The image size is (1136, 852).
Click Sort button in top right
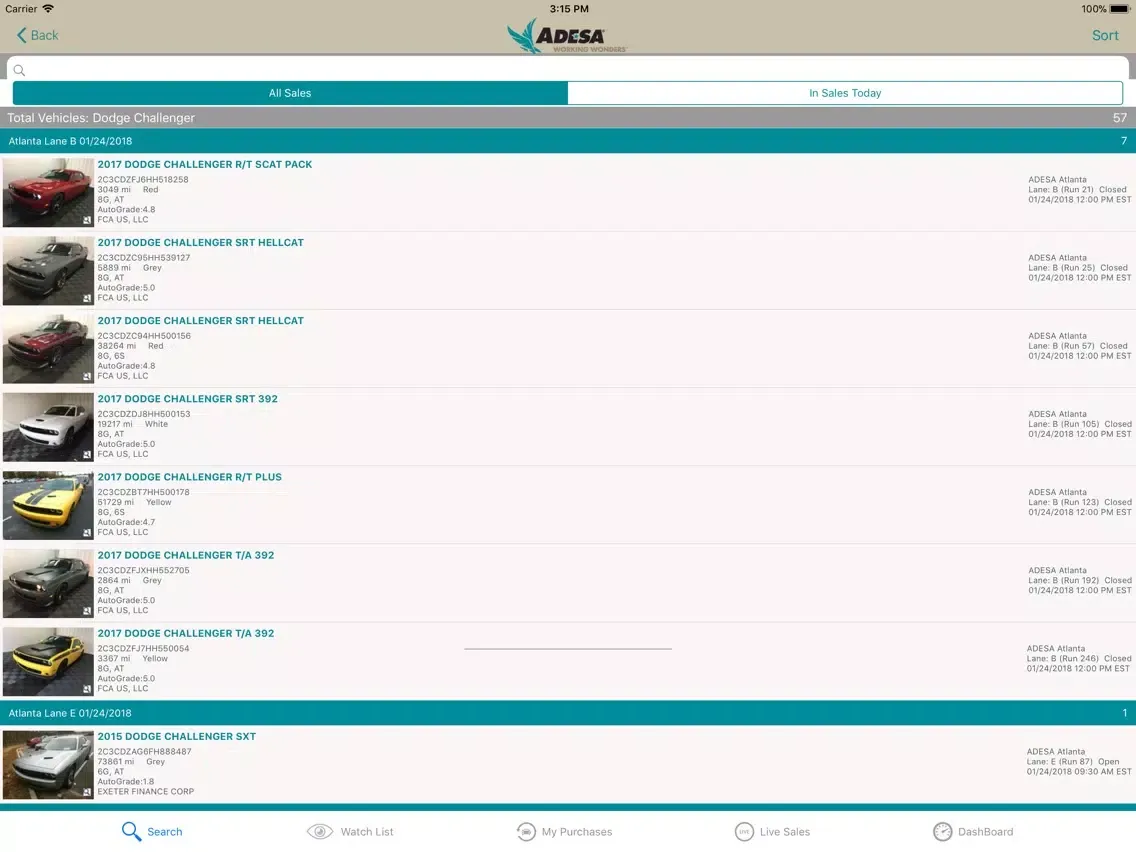(x=1105, y=35)
